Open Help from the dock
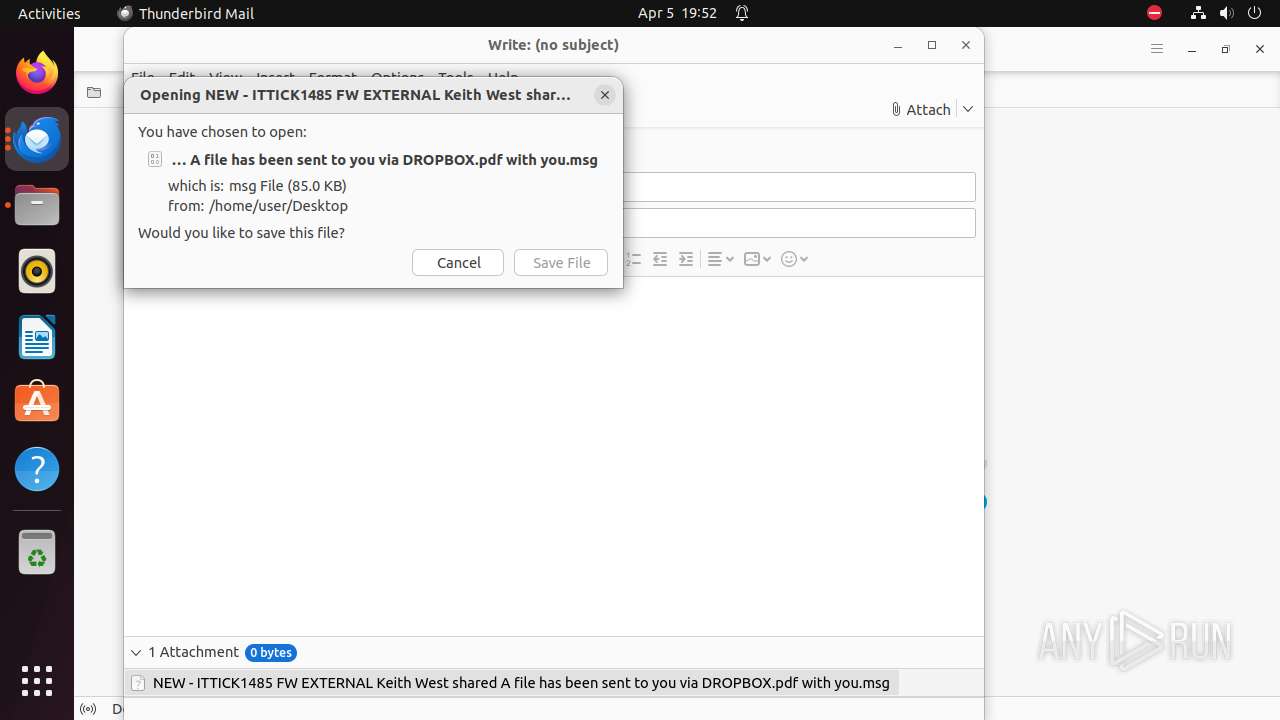Viewport: 1280px width, 720px height. tap(37, 469)
